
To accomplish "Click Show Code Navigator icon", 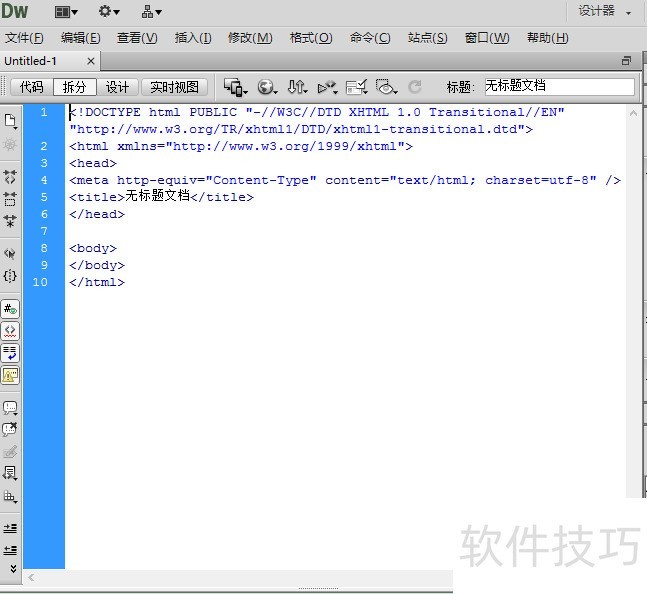I will [10, 144].
